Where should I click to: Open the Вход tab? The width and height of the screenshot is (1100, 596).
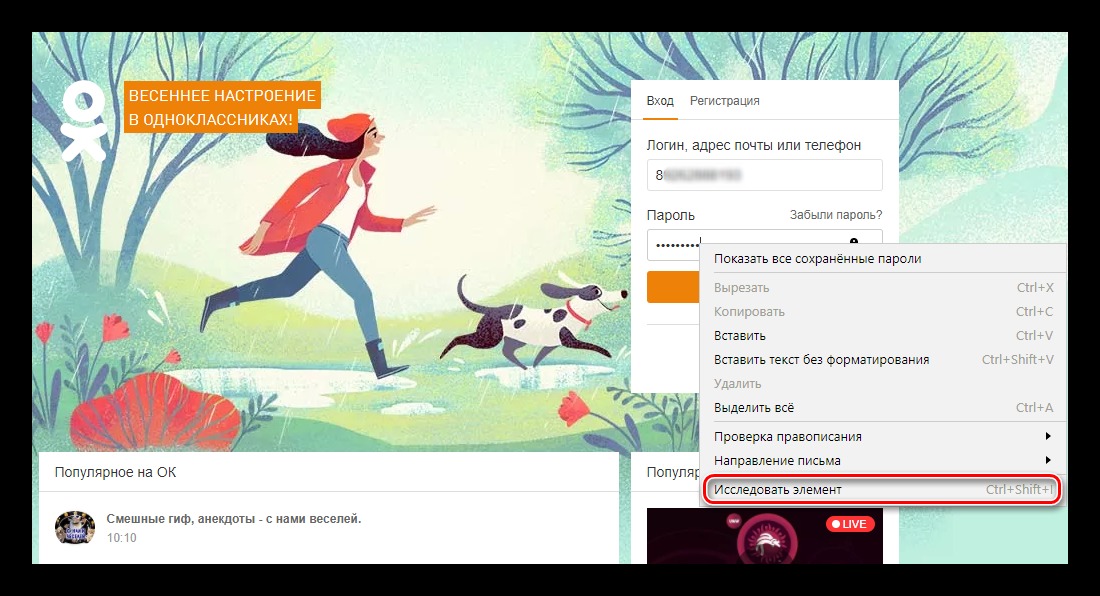[660, 101]
